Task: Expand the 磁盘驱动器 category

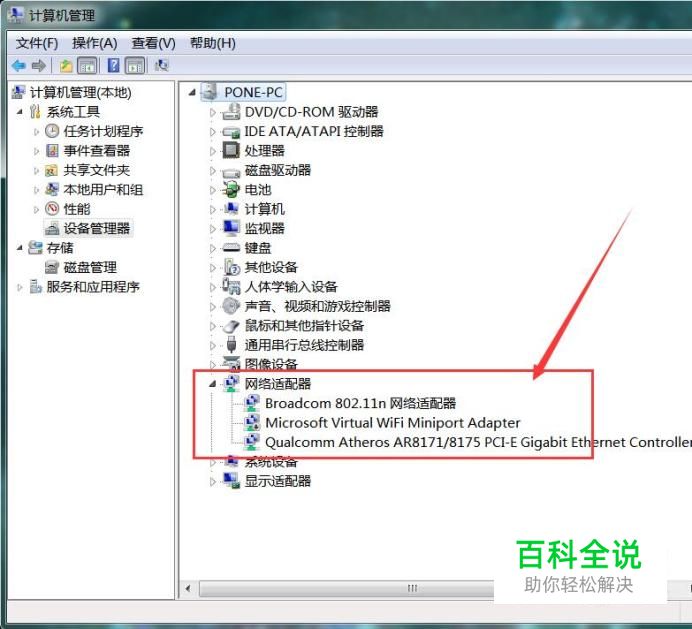Action: point(213,170)
